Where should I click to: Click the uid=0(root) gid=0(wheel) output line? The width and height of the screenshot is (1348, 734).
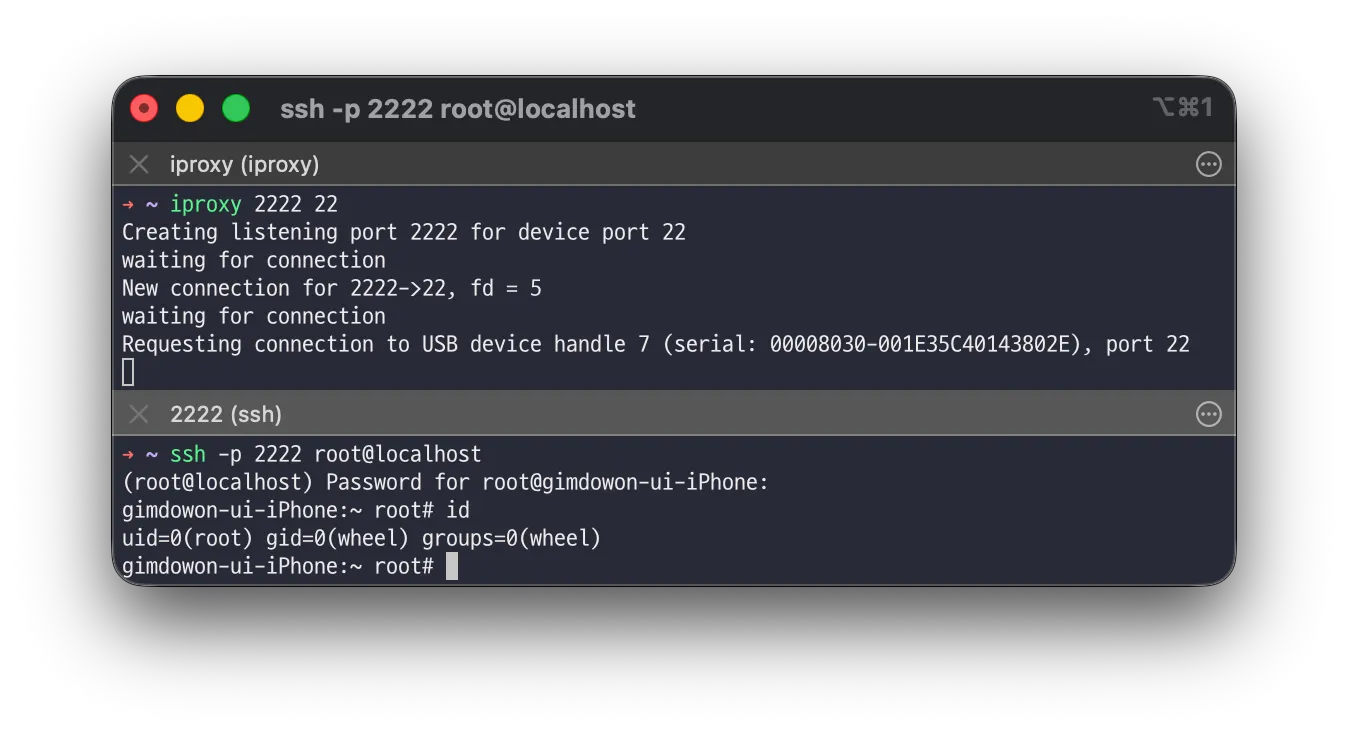362,538
